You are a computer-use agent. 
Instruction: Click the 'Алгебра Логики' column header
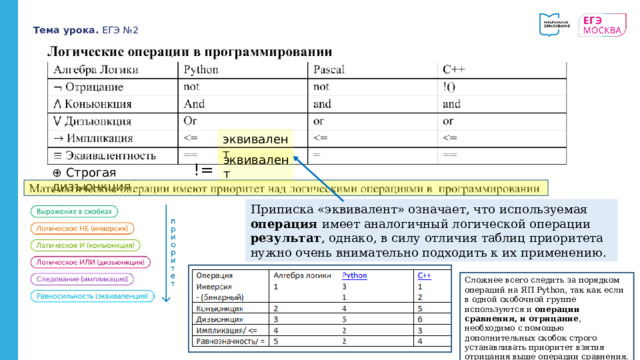96,70
